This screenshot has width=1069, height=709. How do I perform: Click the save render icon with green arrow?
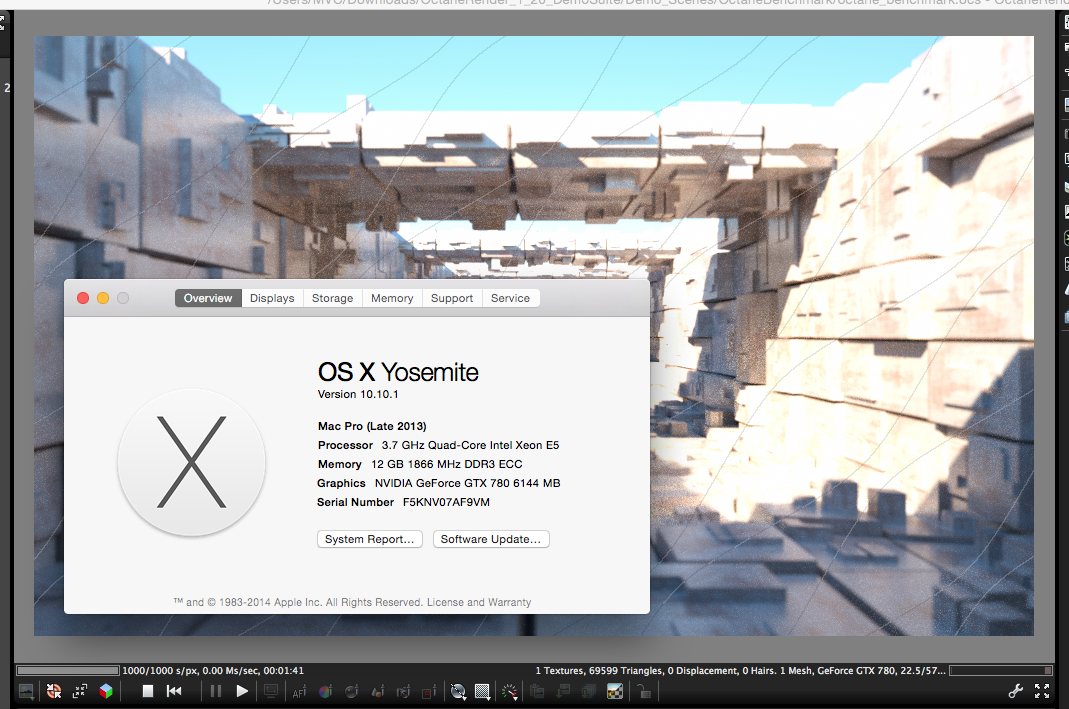(563, 692)
